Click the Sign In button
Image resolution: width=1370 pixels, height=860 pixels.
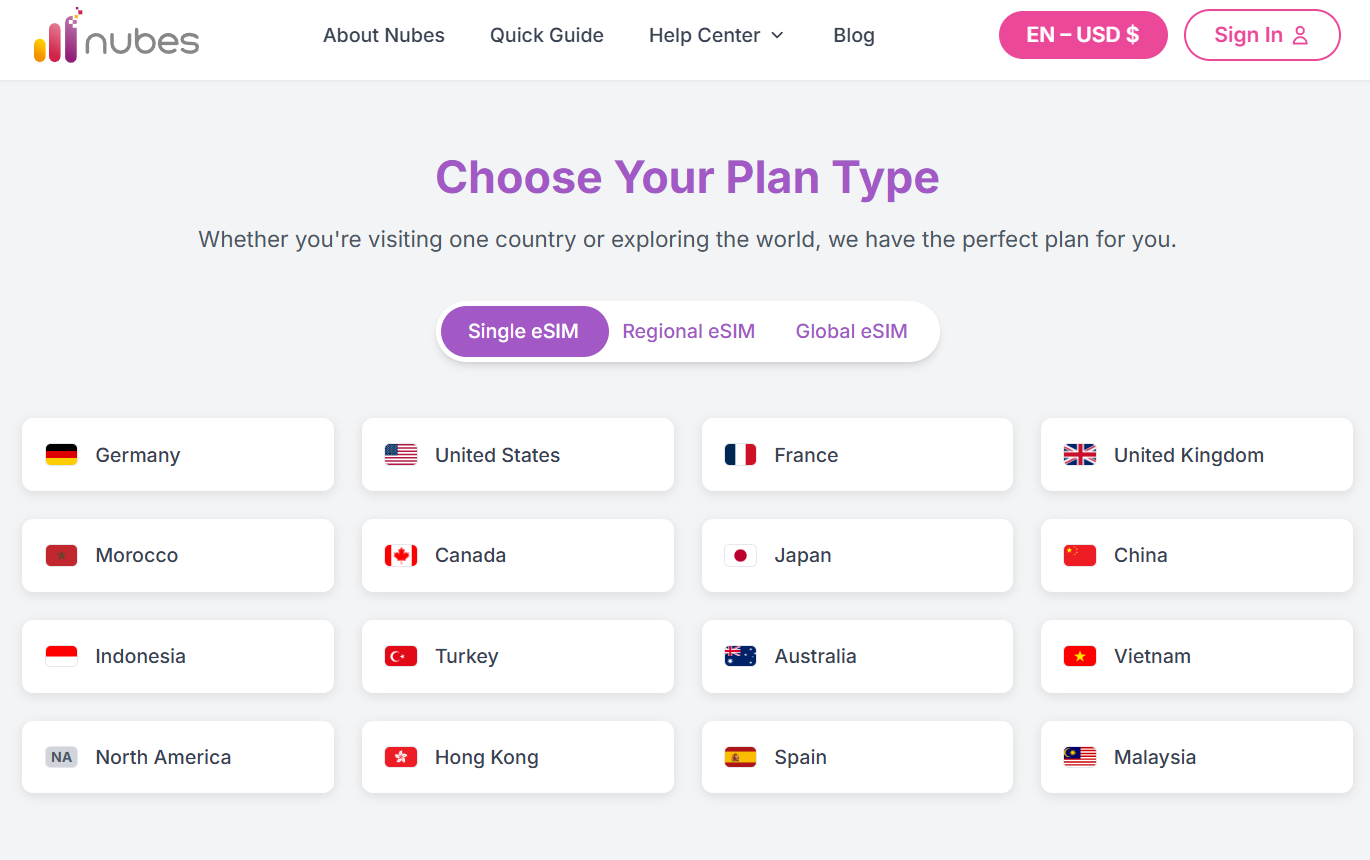coord(1262,34)
